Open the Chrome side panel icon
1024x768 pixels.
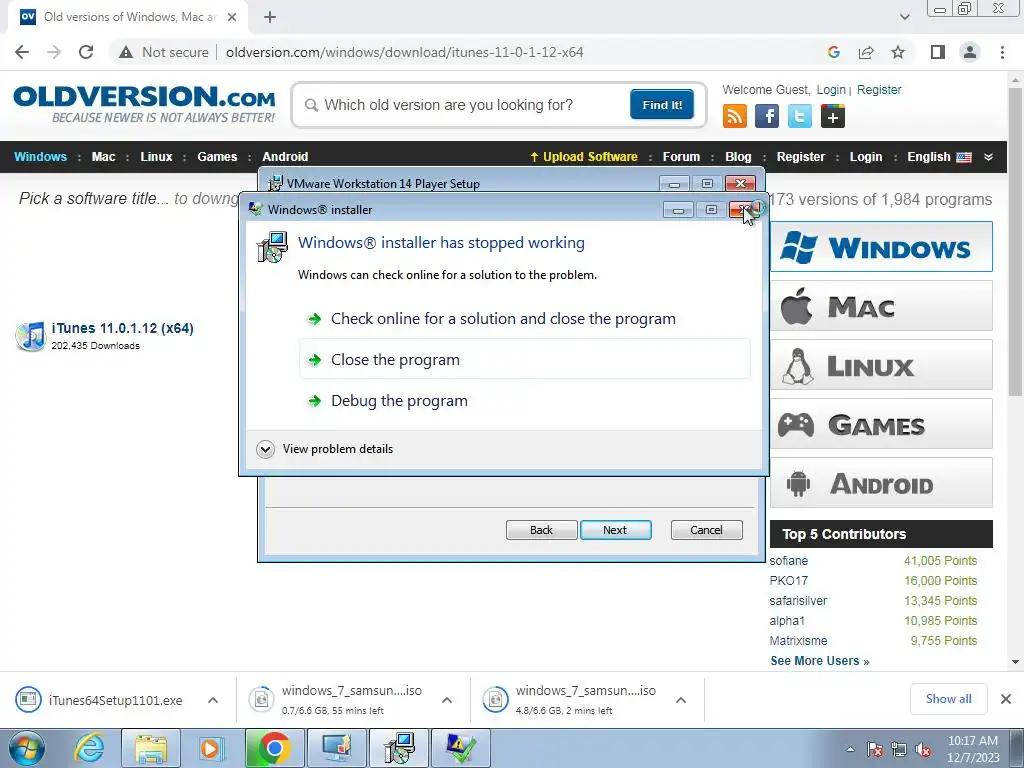tap(938, 52)
